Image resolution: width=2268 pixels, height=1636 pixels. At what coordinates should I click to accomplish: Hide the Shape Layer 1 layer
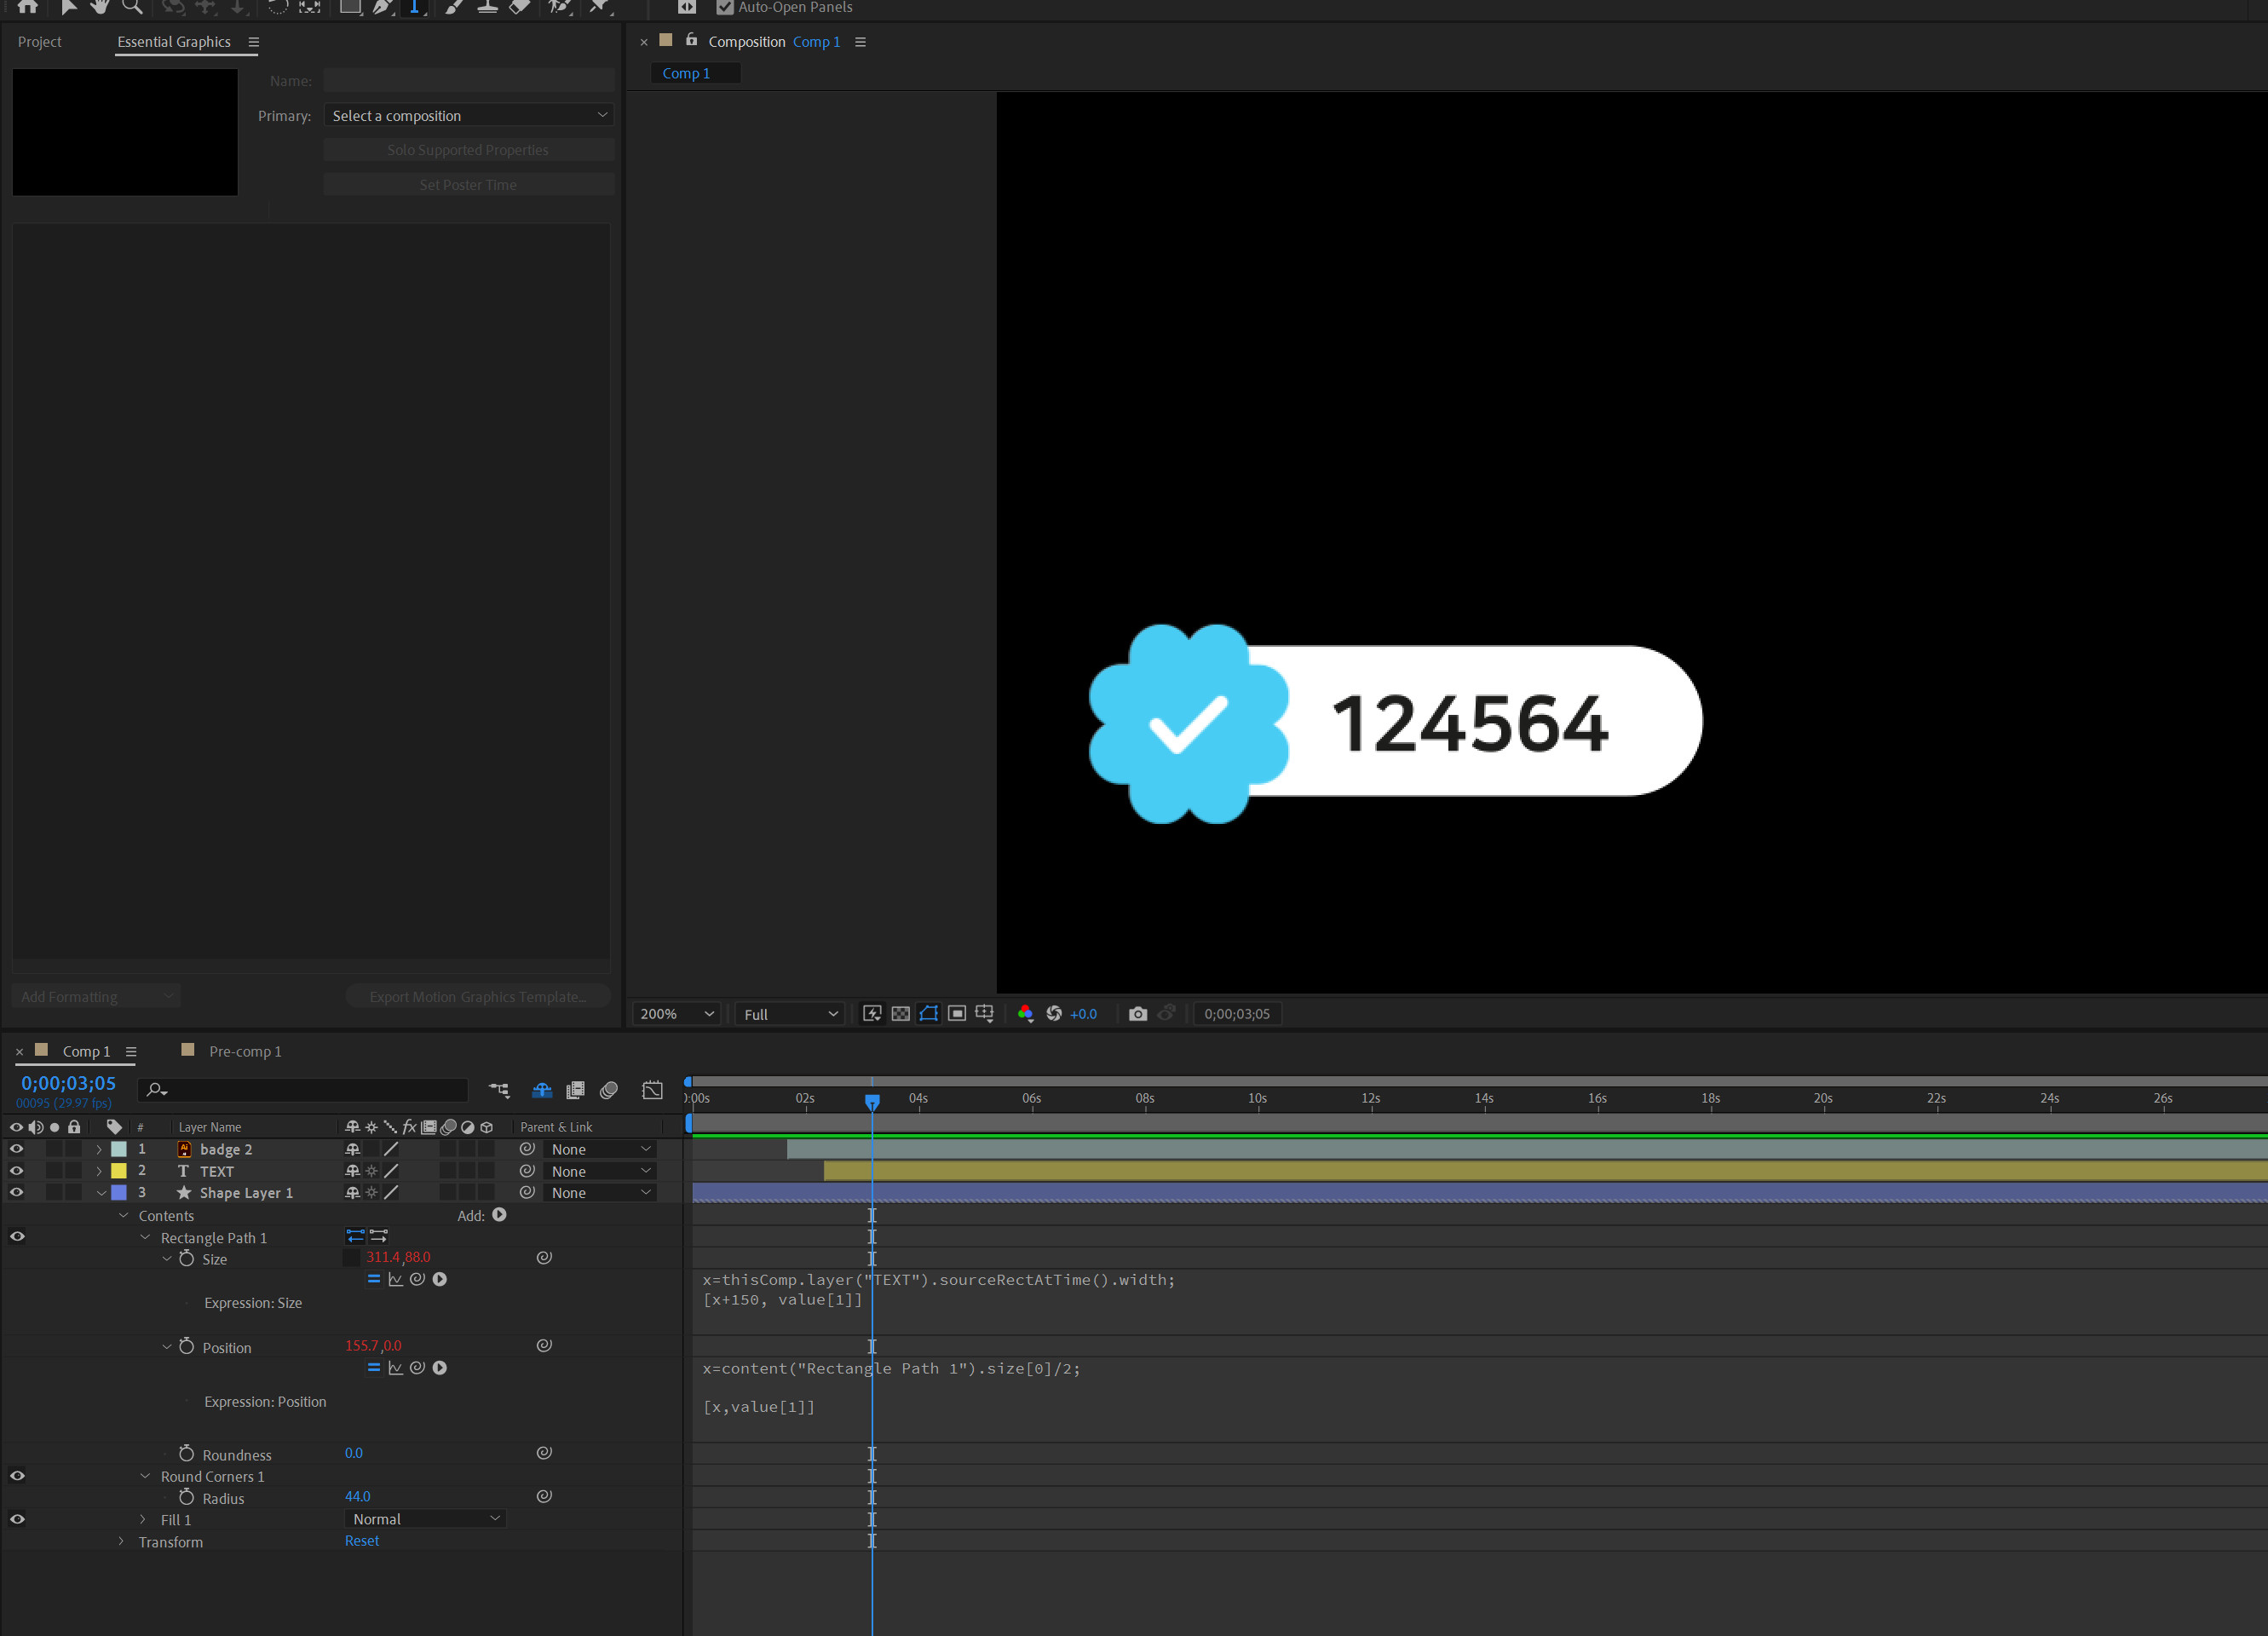click(16, 1192)
